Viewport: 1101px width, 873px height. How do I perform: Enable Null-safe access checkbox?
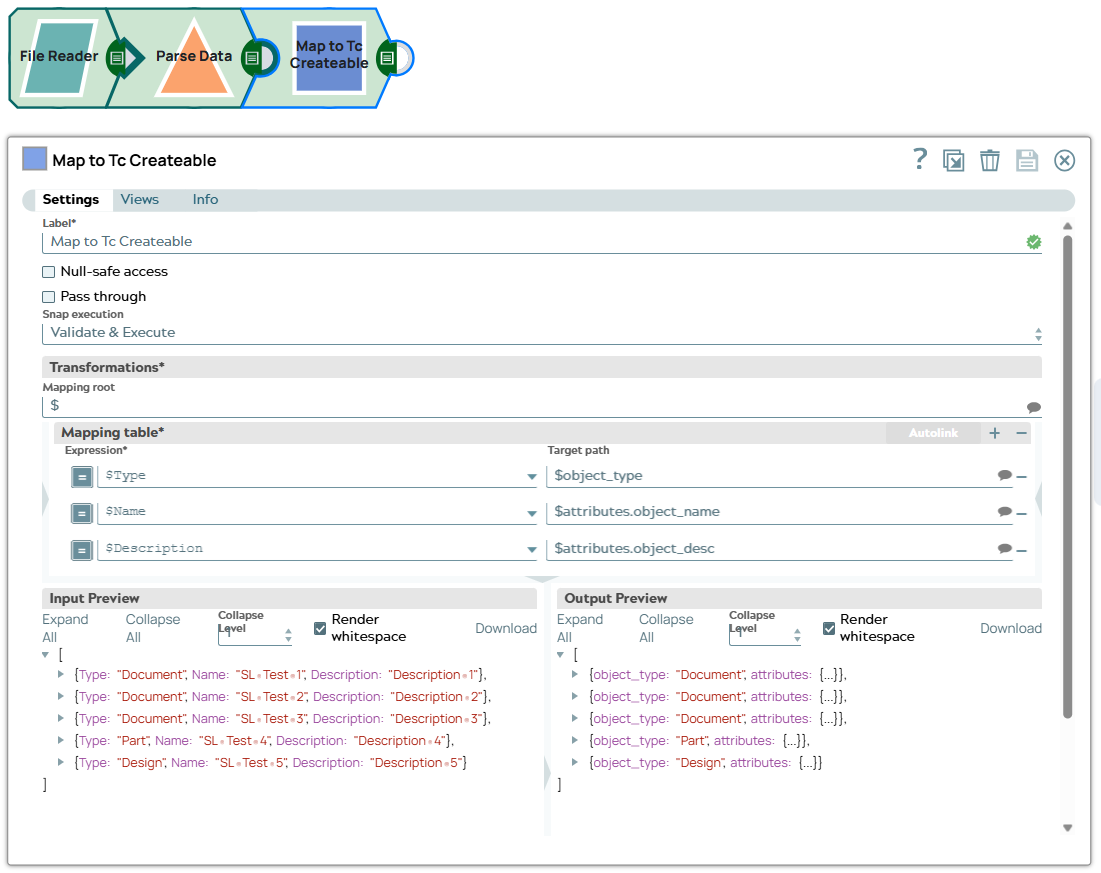pyautogui.click(x=48, y=272)
